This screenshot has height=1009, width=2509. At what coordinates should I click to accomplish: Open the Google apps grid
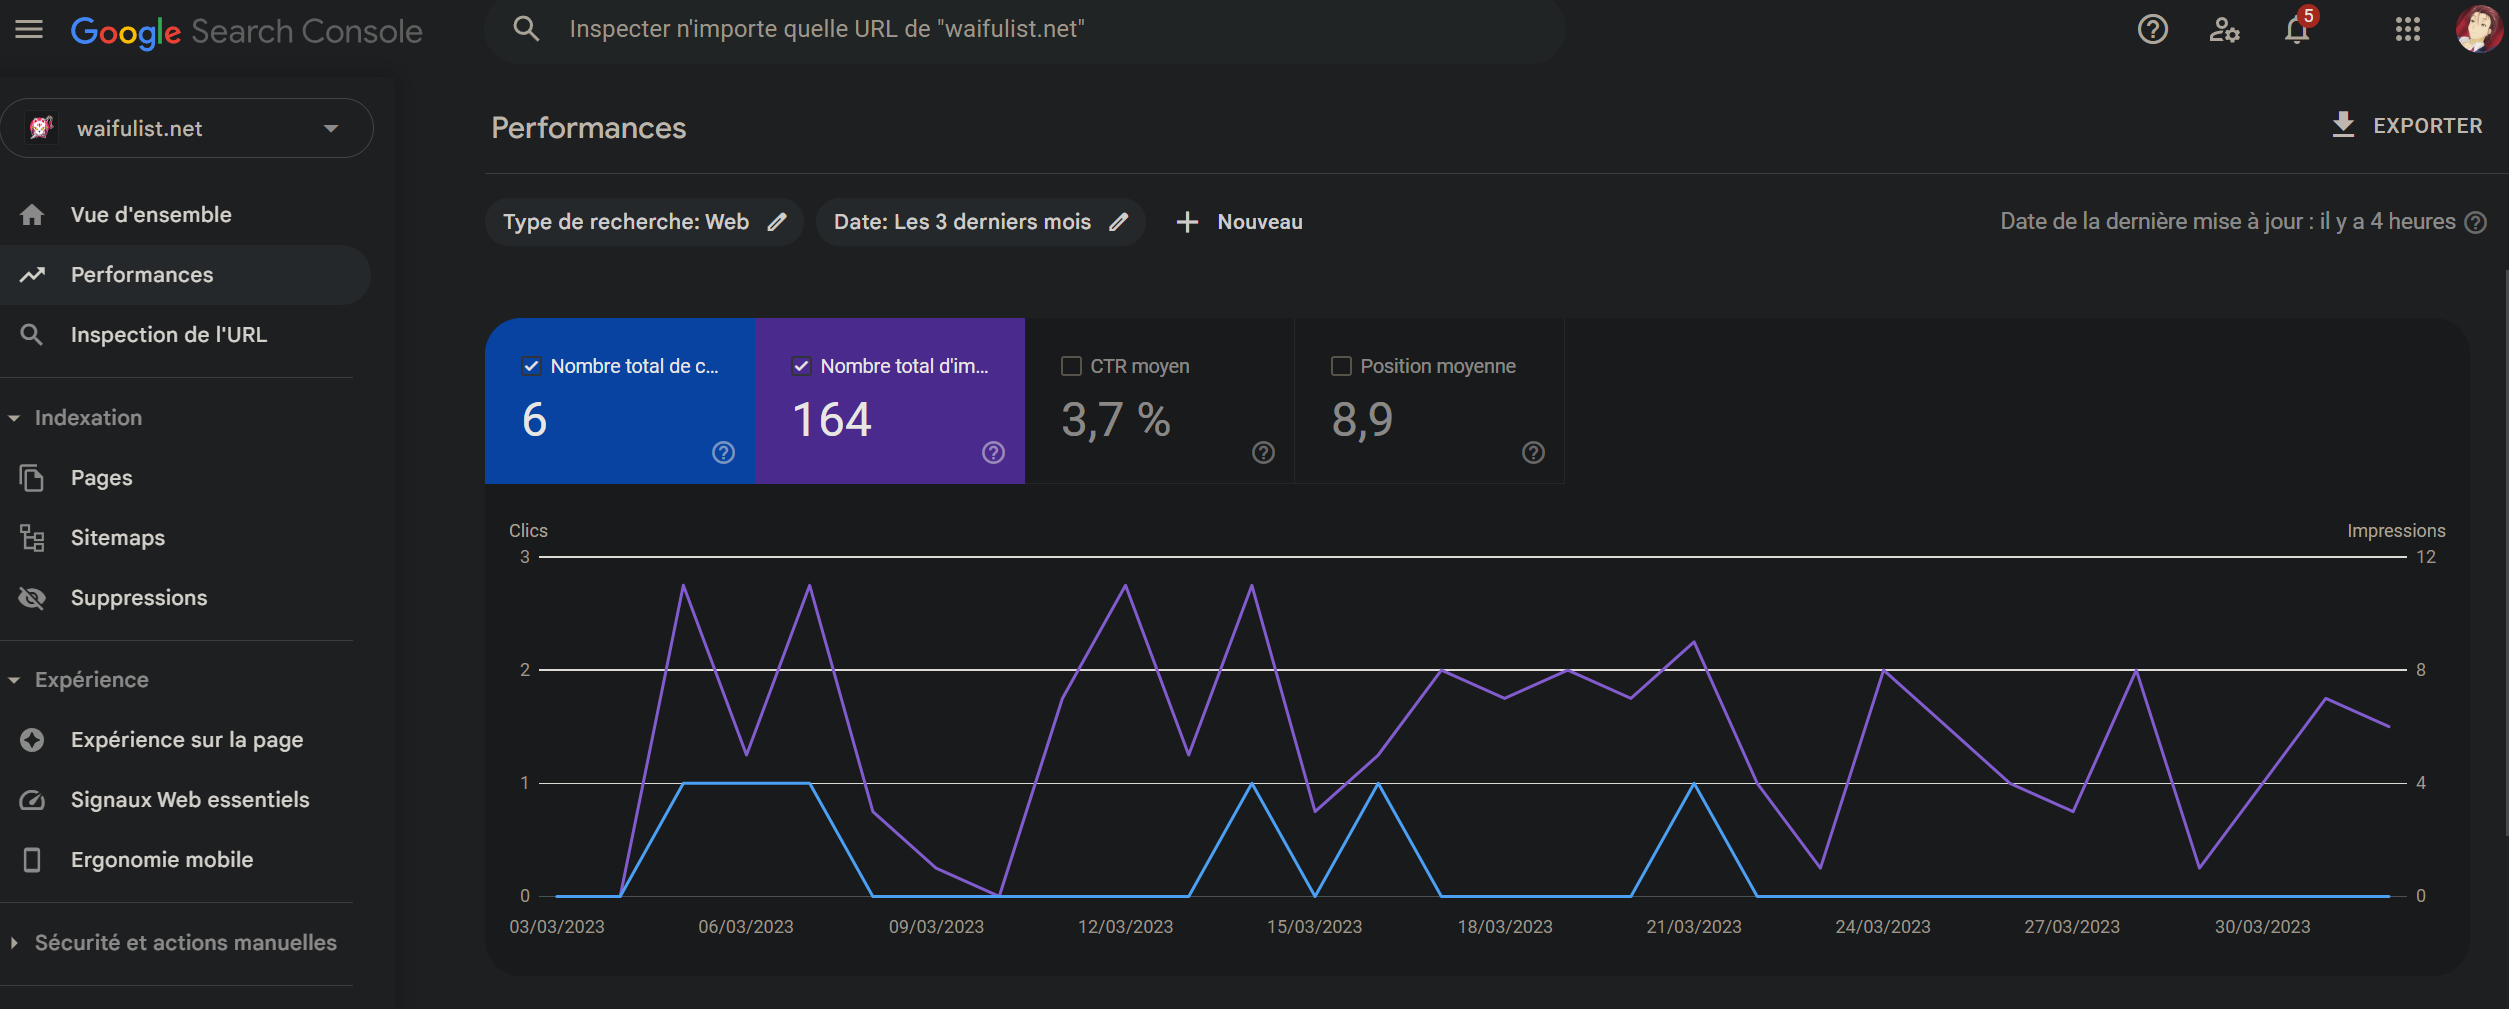pyautogui.click(x=2408, y=30)
